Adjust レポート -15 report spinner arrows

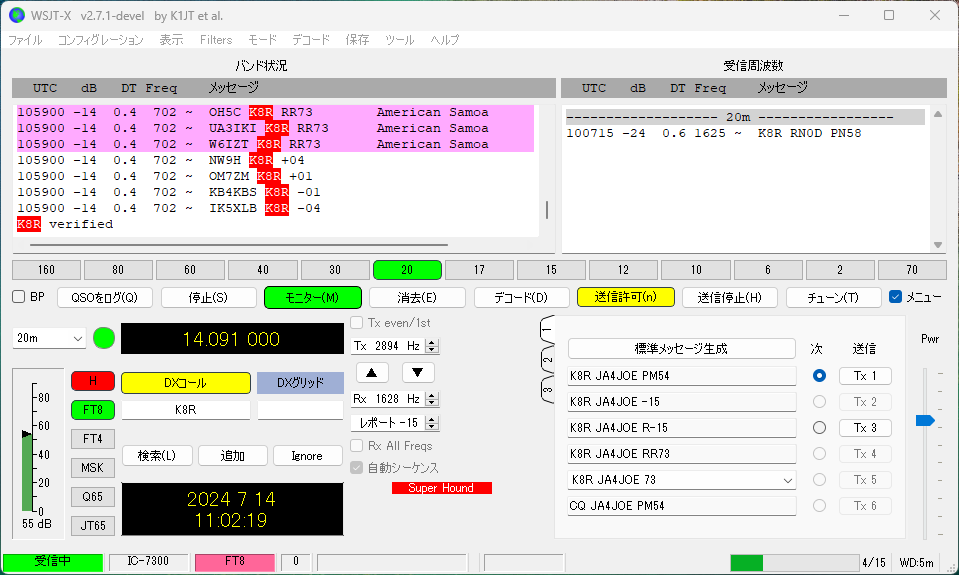tap(432, 423)
